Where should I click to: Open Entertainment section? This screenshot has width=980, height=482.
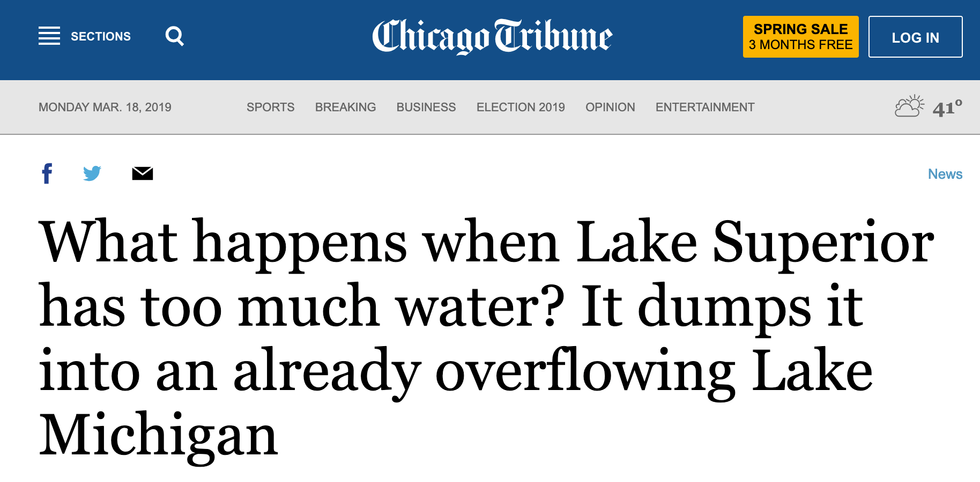[x=705, y=107]
